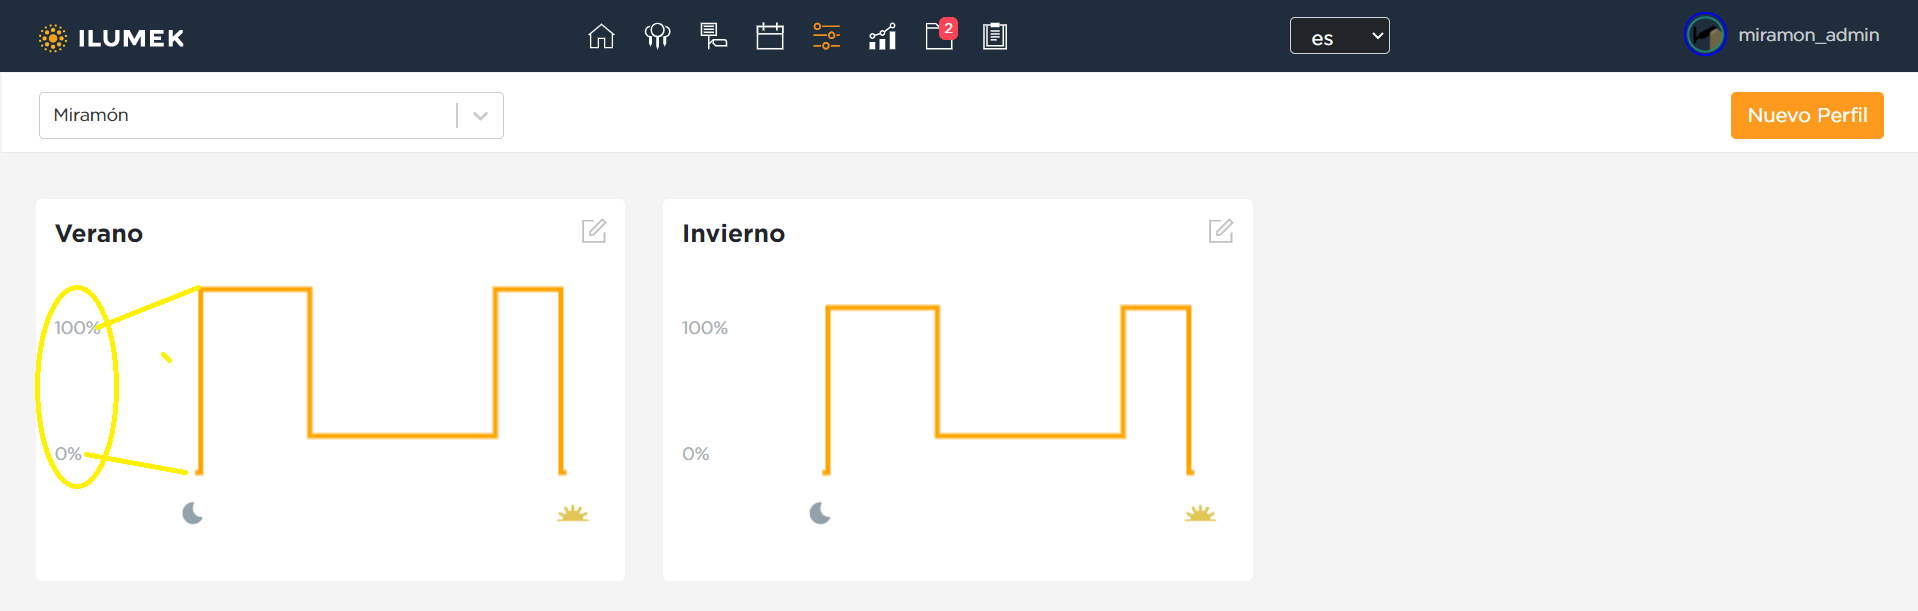
Task: Open the calendar schedule icon
Action: coord(770,37)
